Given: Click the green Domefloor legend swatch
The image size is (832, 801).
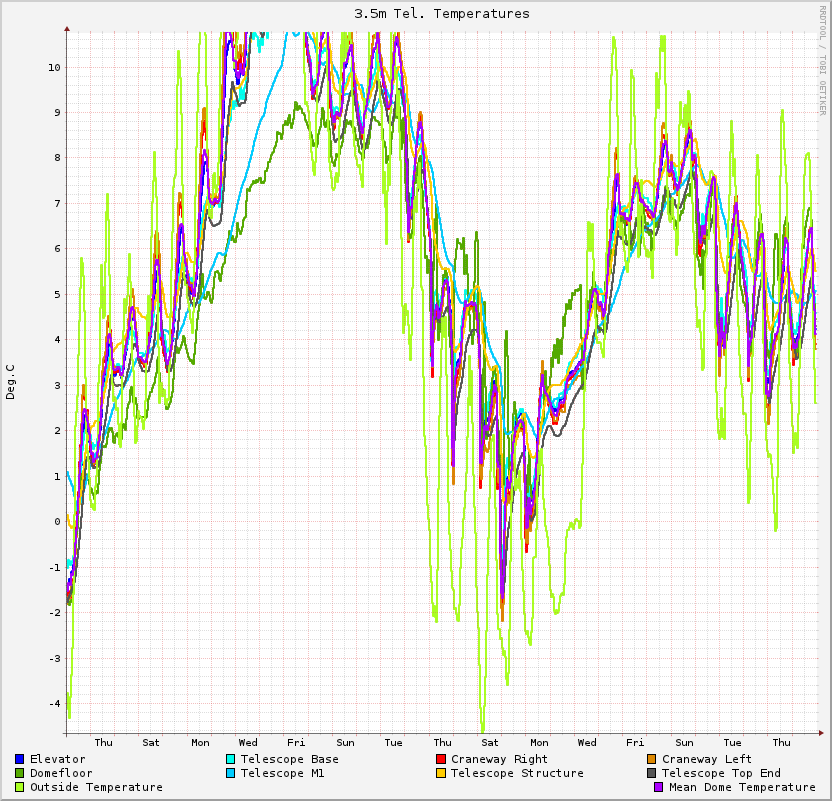Looking at the screenshot, I should 20,773.
